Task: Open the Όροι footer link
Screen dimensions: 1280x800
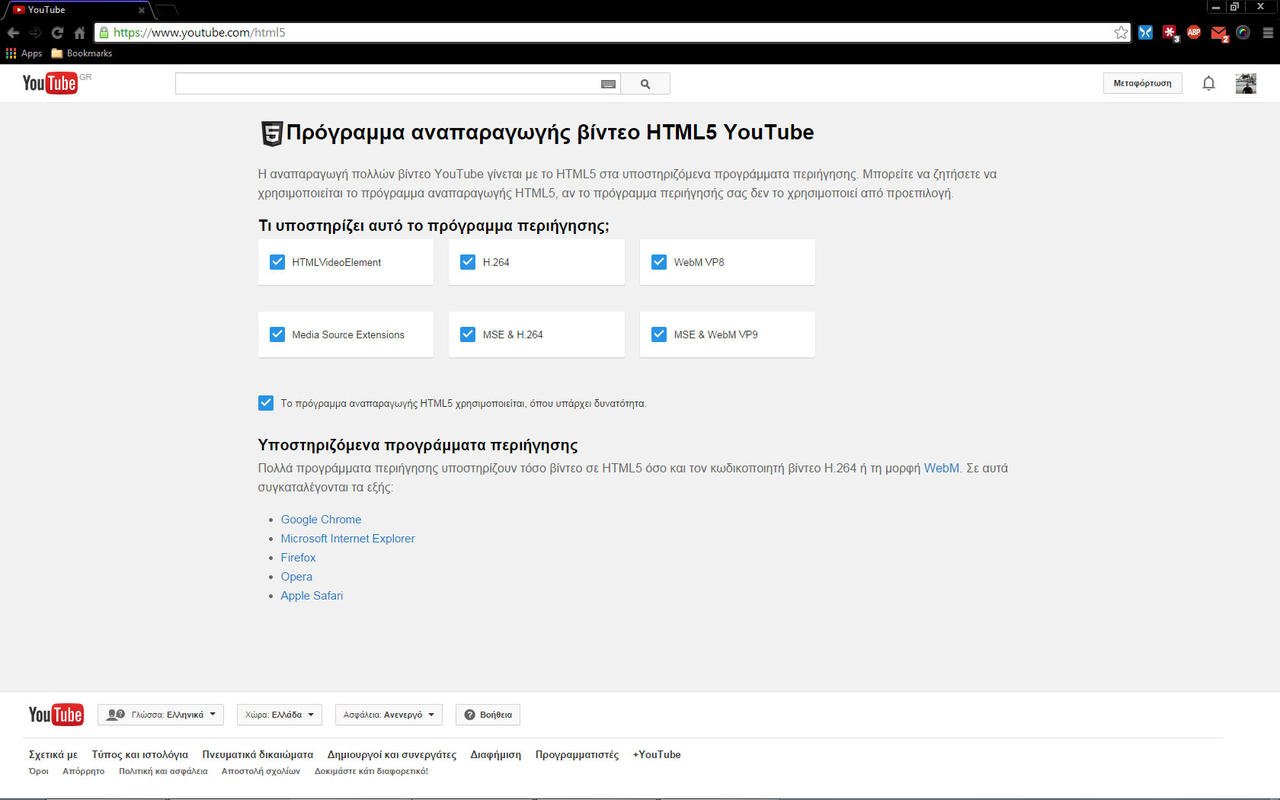Action: click(x=39, y=772)
